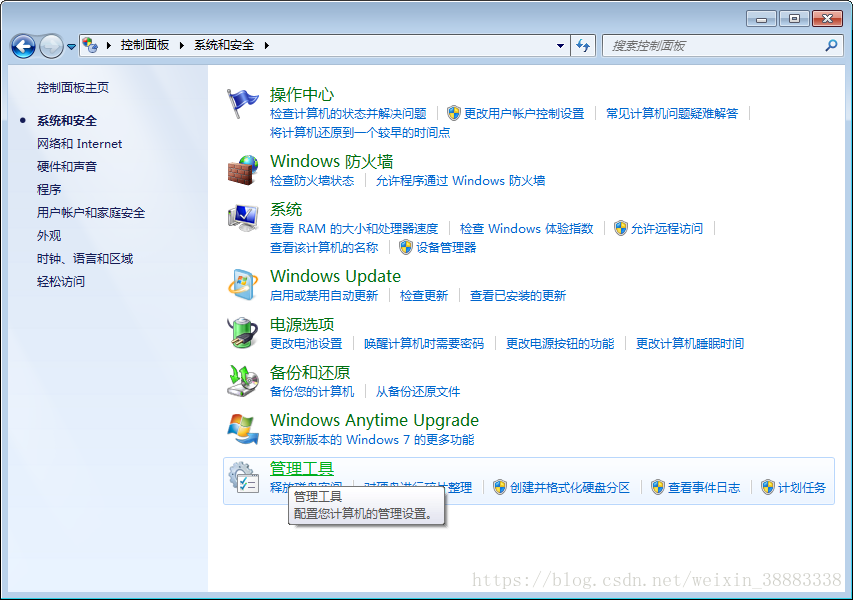Click 检查计算机的状态并解决问题 link
853x600 pixels.
[348, 113]
